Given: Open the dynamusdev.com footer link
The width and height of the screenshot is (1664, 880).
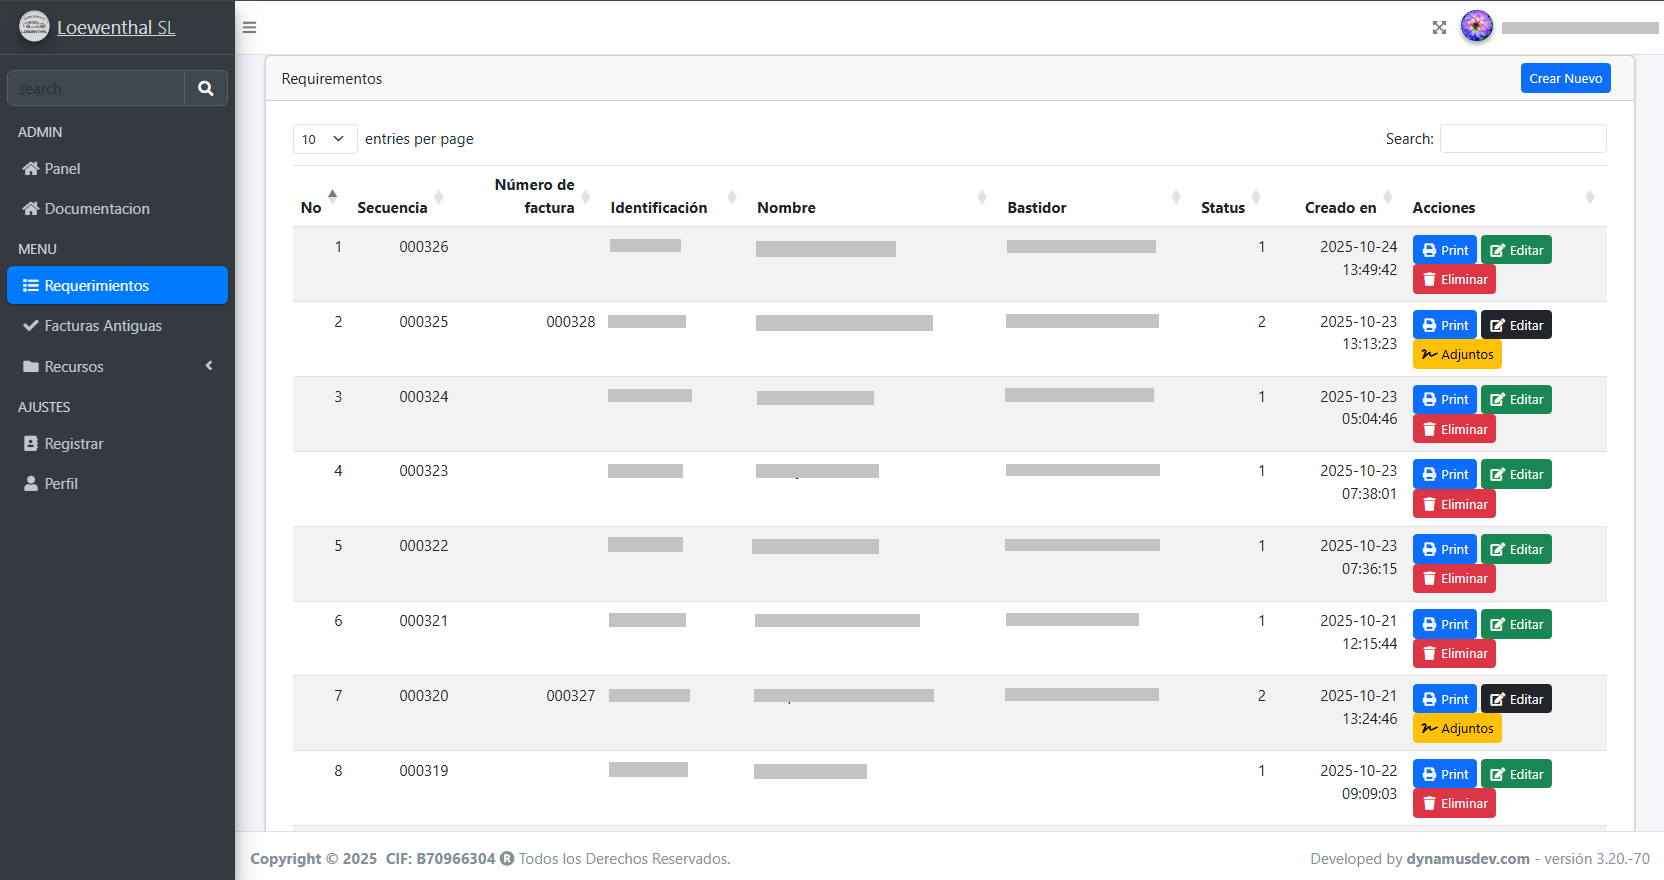Looking at the screenshot, I should pos(1467,859).
